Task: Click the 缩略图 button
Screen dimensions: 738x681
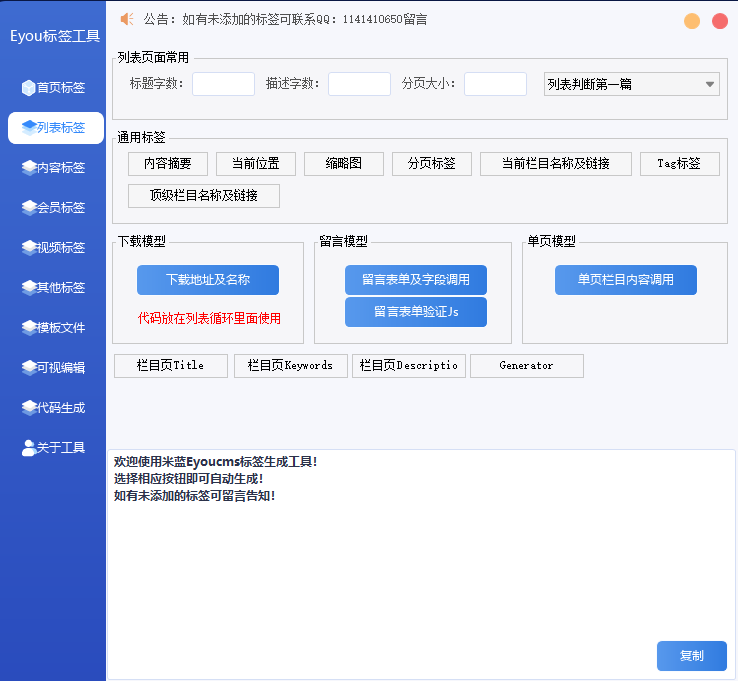Action: pos(344,164)
